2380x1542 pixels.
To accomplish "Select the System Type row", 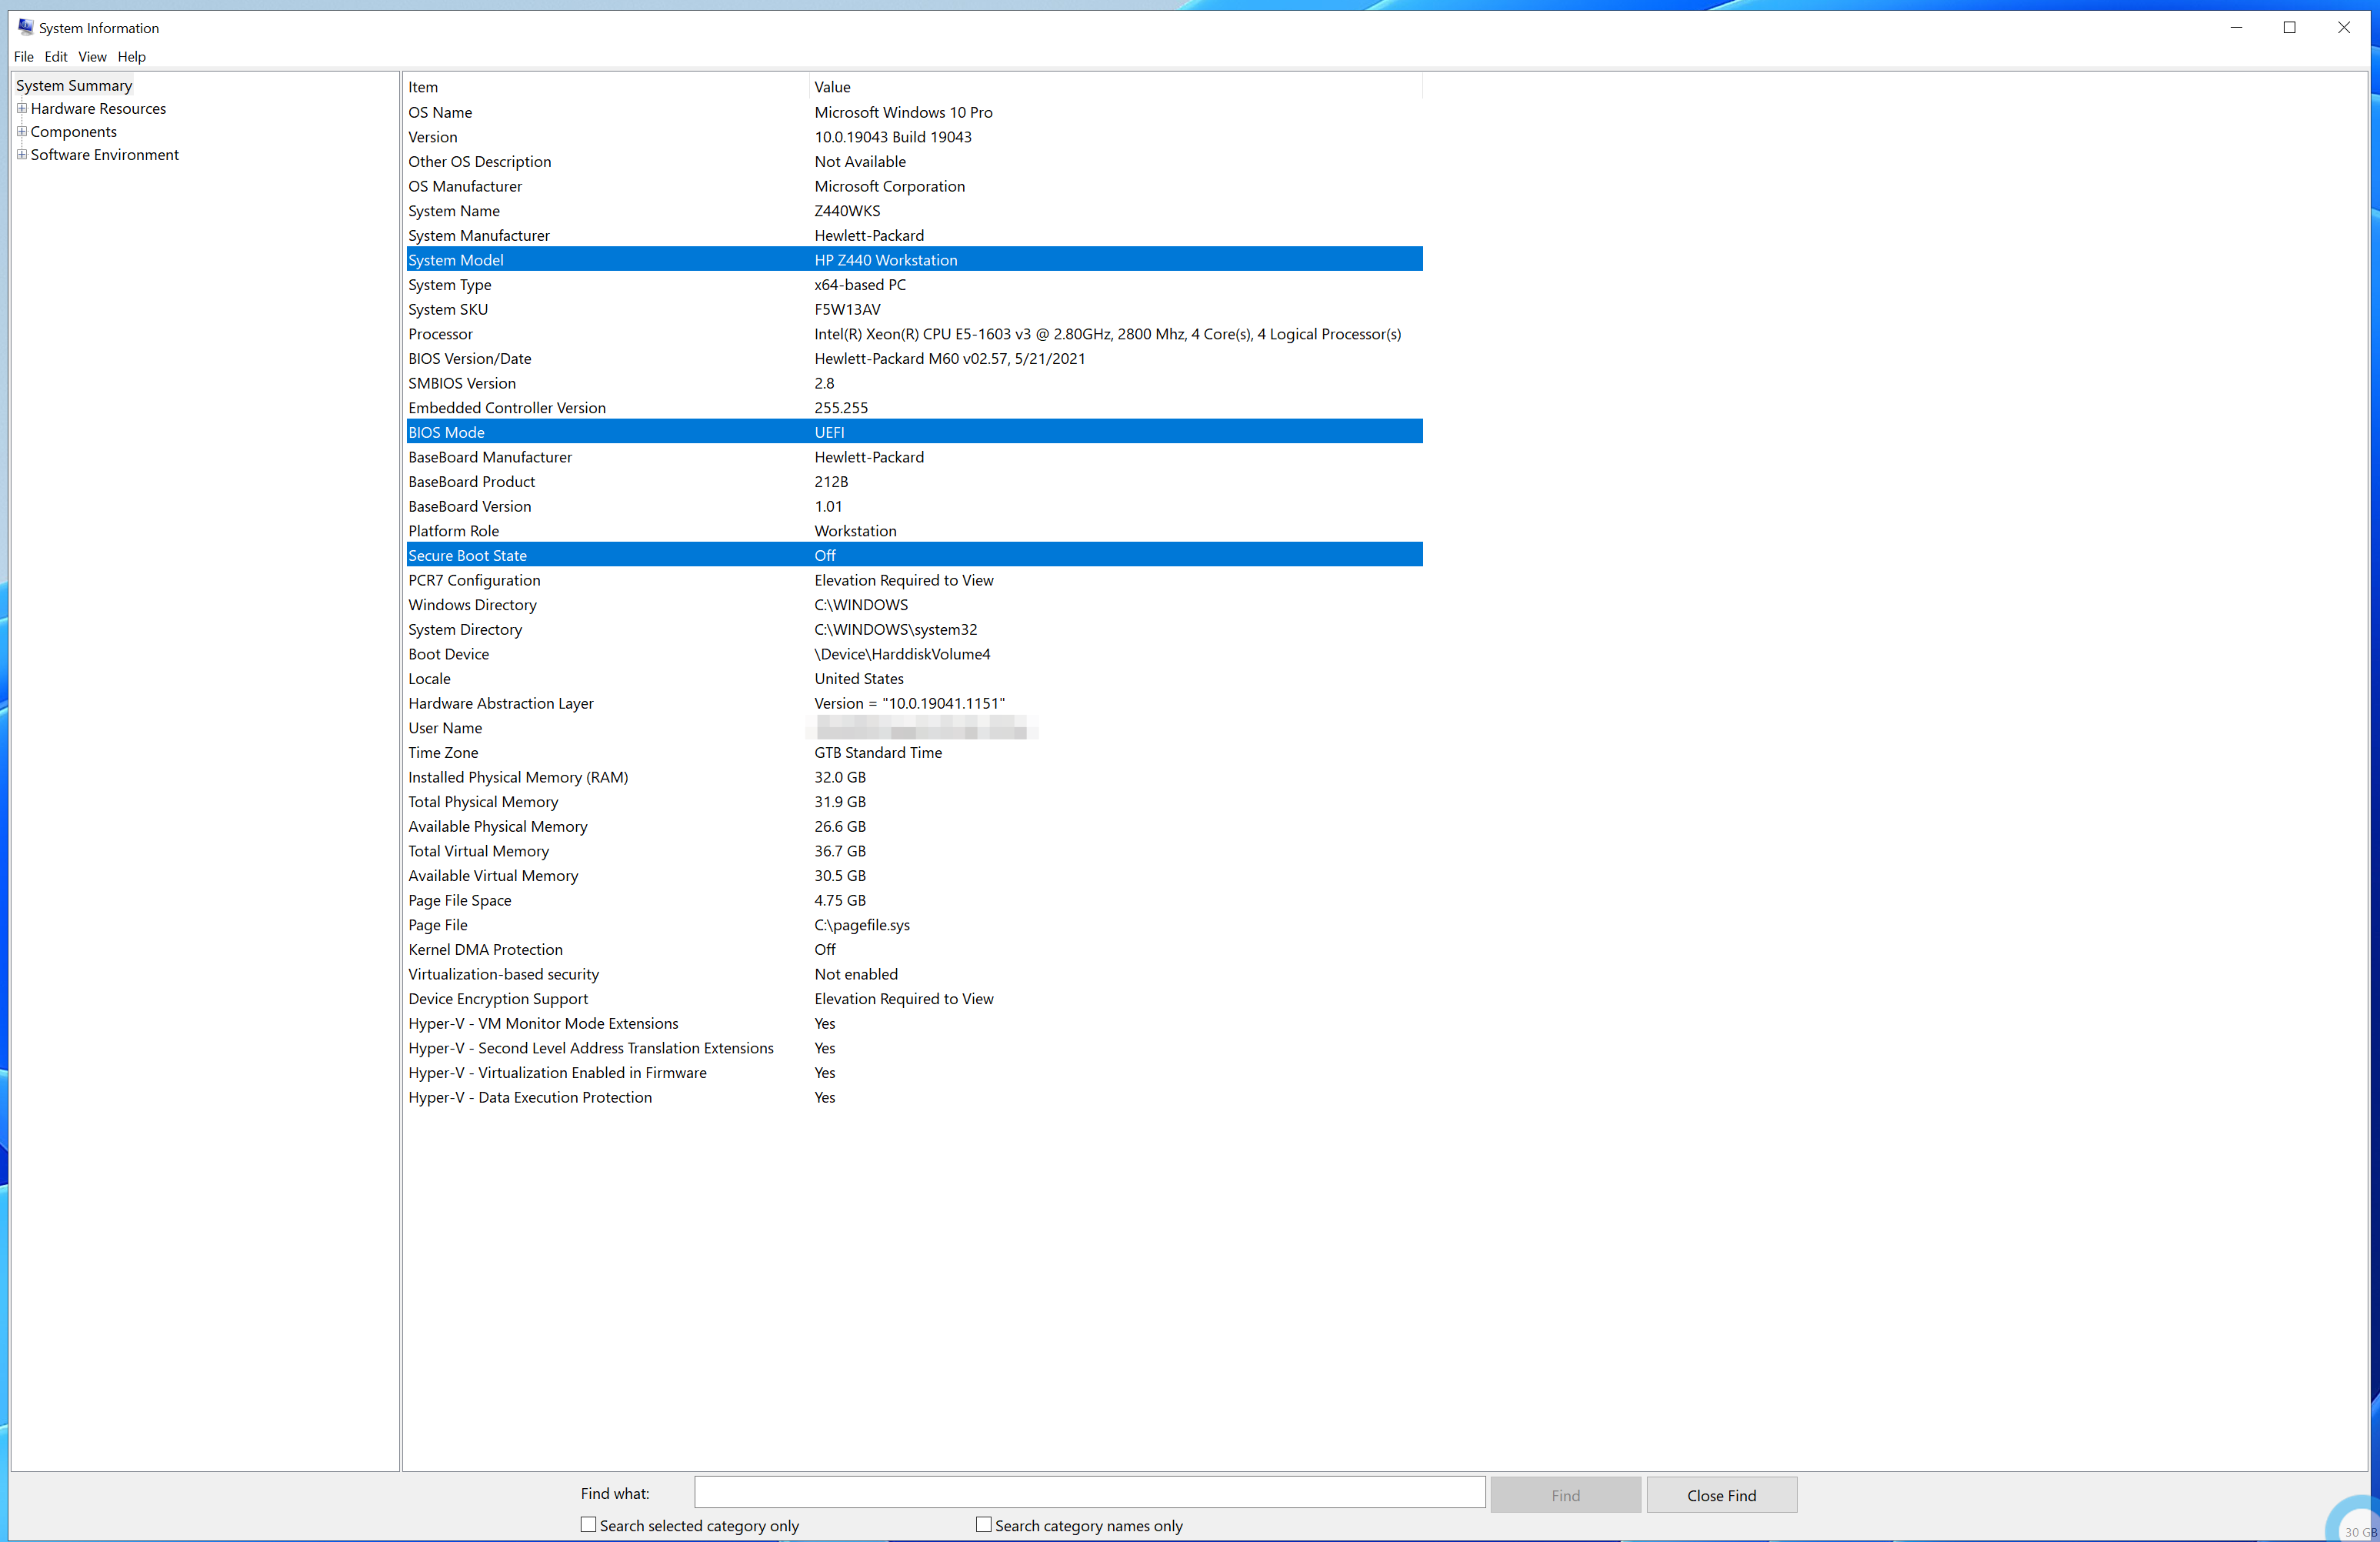I will 914,285.
